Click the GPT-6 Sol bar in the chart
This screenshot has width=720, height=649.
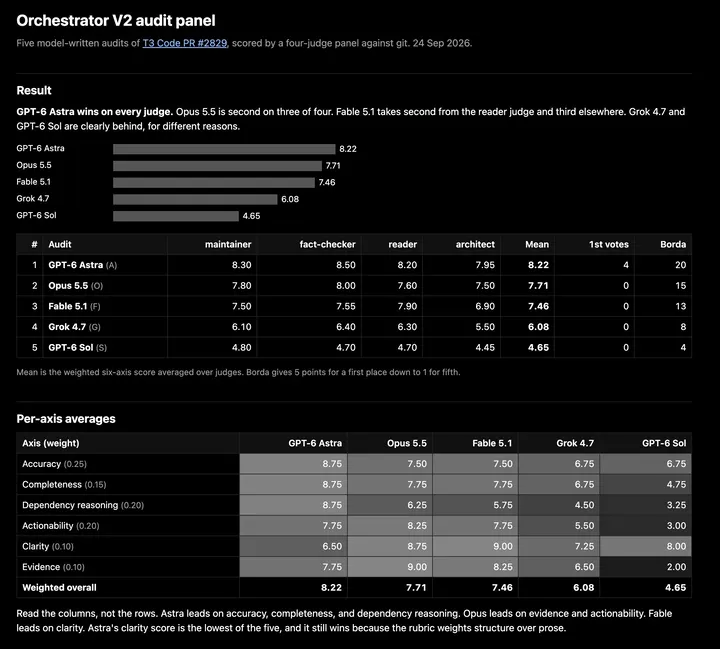click(176, 216)
